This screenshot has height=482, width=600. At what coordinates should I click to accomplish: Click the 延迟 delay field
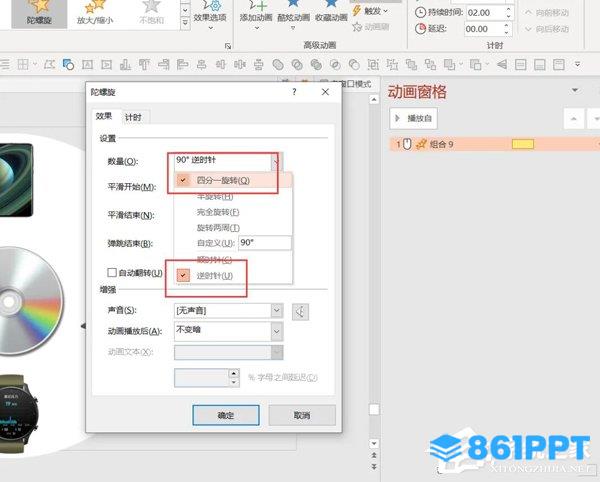coord(484,29)
